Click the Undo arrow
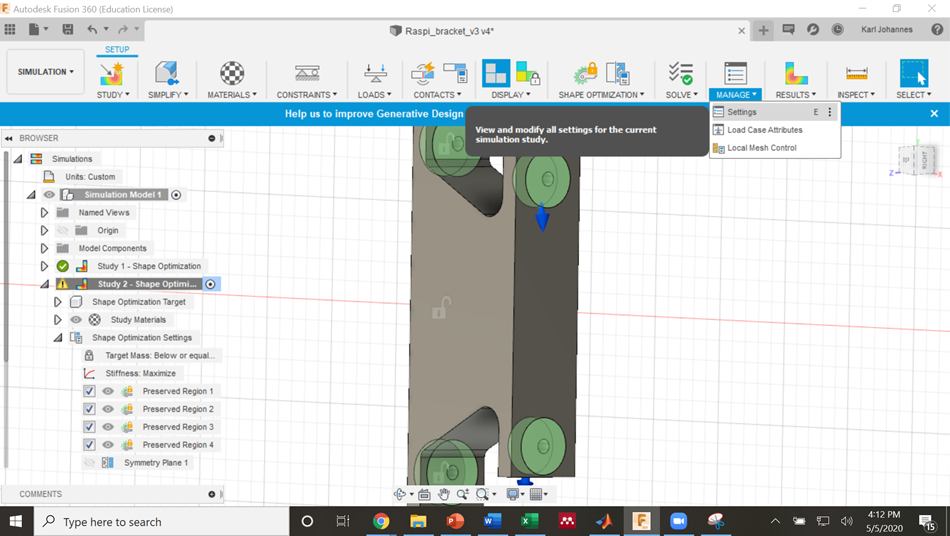 click(x=92, y=29)
